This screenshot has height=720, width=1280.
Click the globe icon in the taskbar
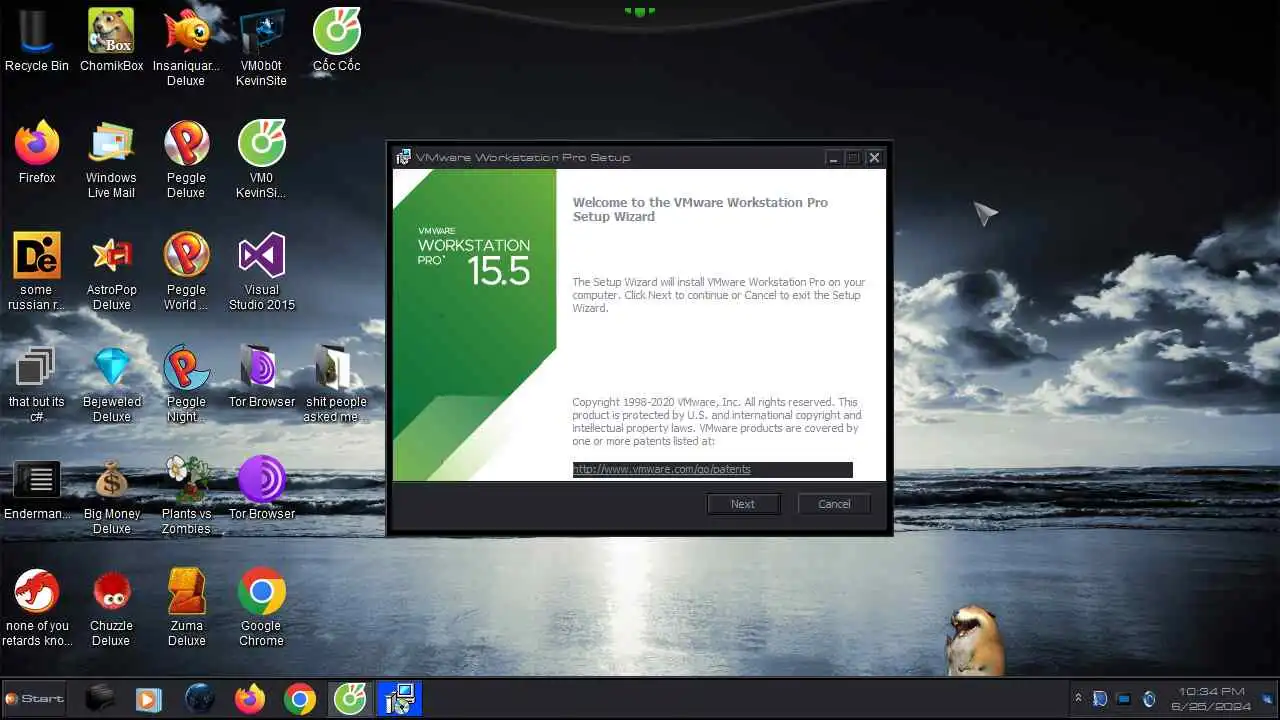point(199,698)
